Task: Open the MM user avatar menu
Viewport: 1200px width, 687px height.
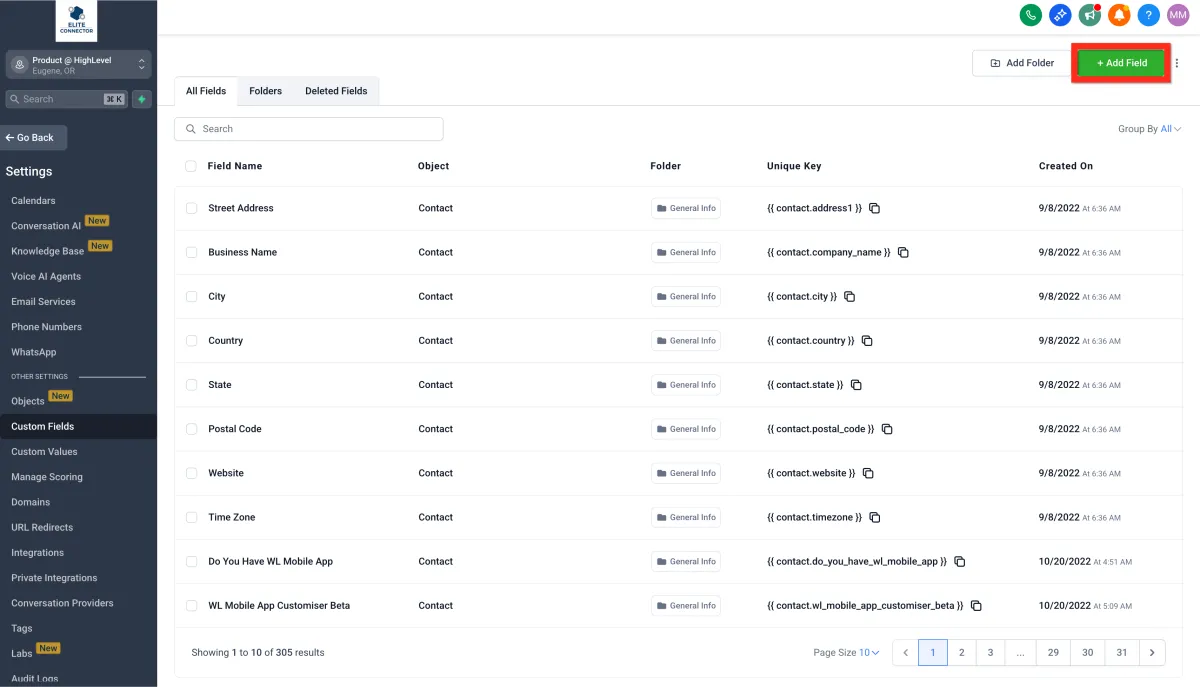Action: point(1179,15)
